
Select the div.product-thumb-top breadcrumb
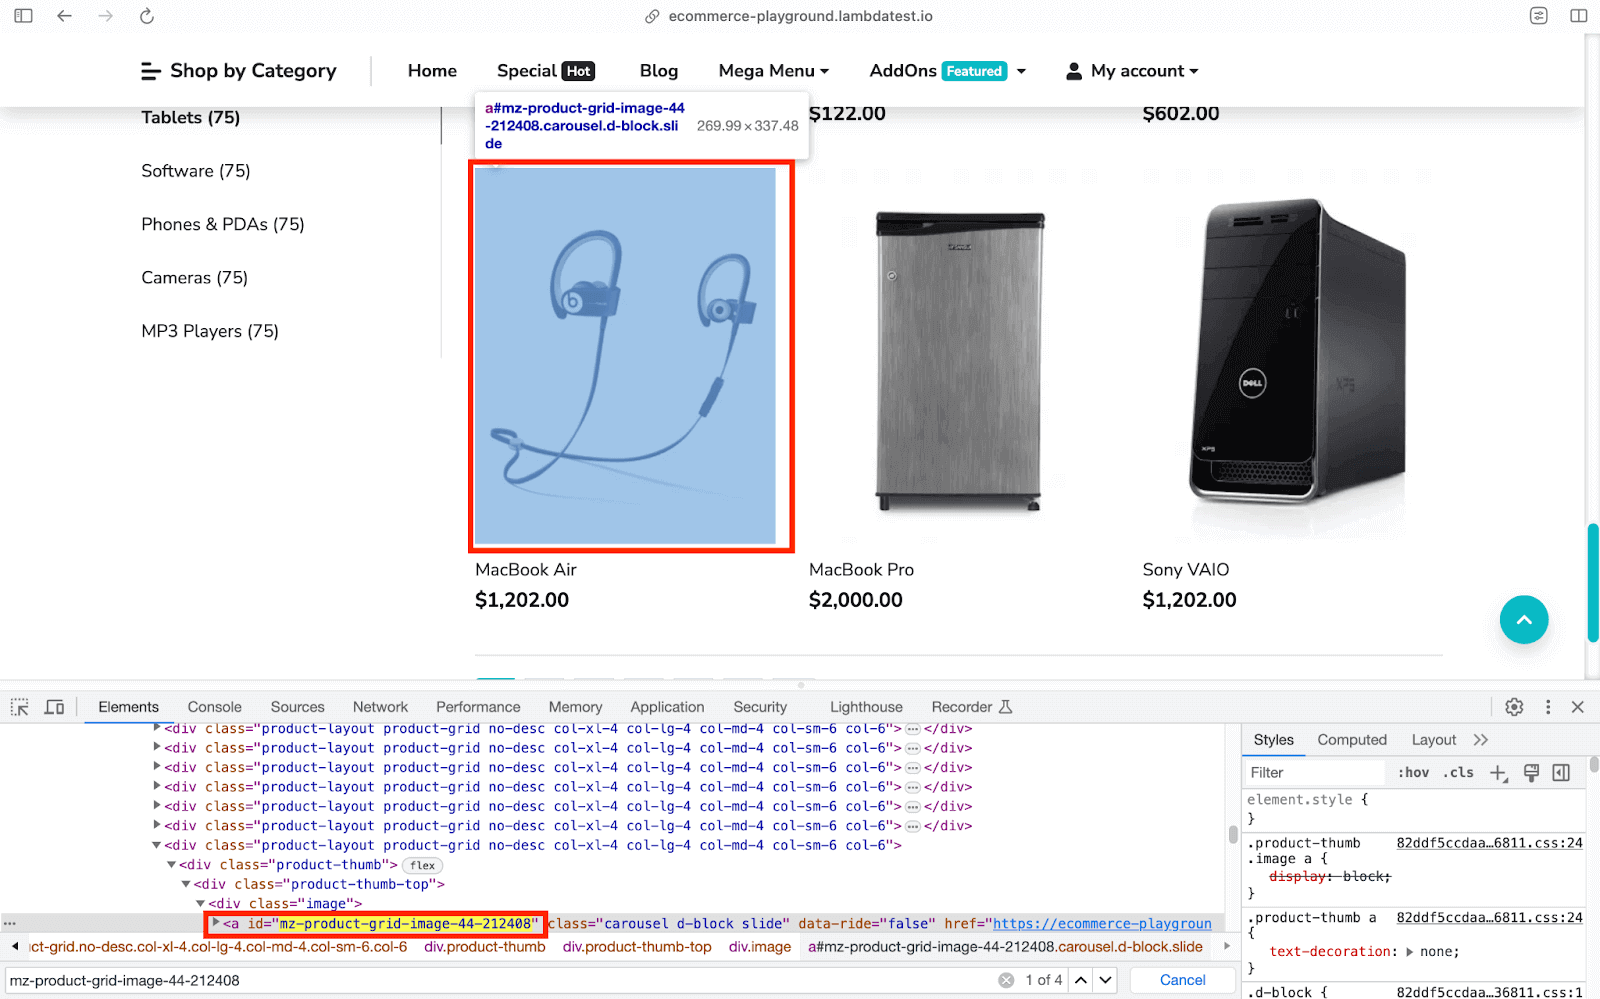click(x=637, y=947)
